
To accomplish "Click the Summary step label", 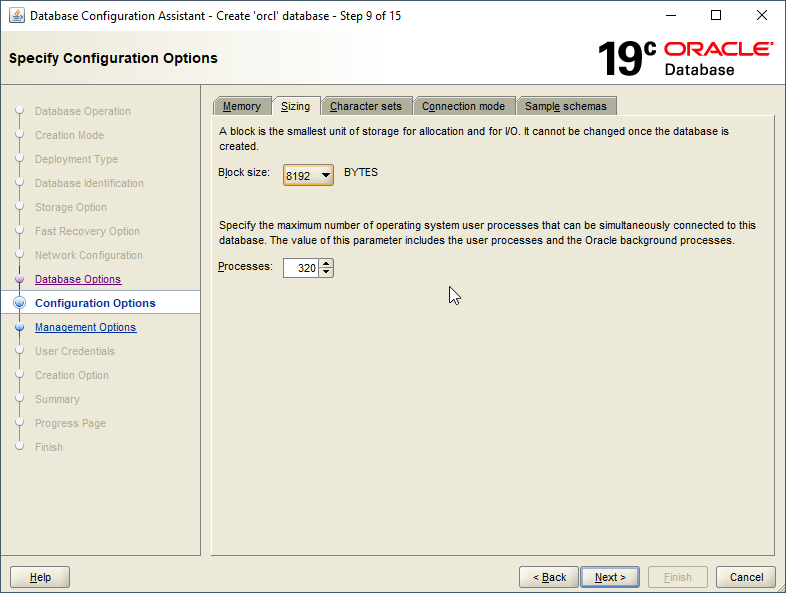I will (57, 400).
